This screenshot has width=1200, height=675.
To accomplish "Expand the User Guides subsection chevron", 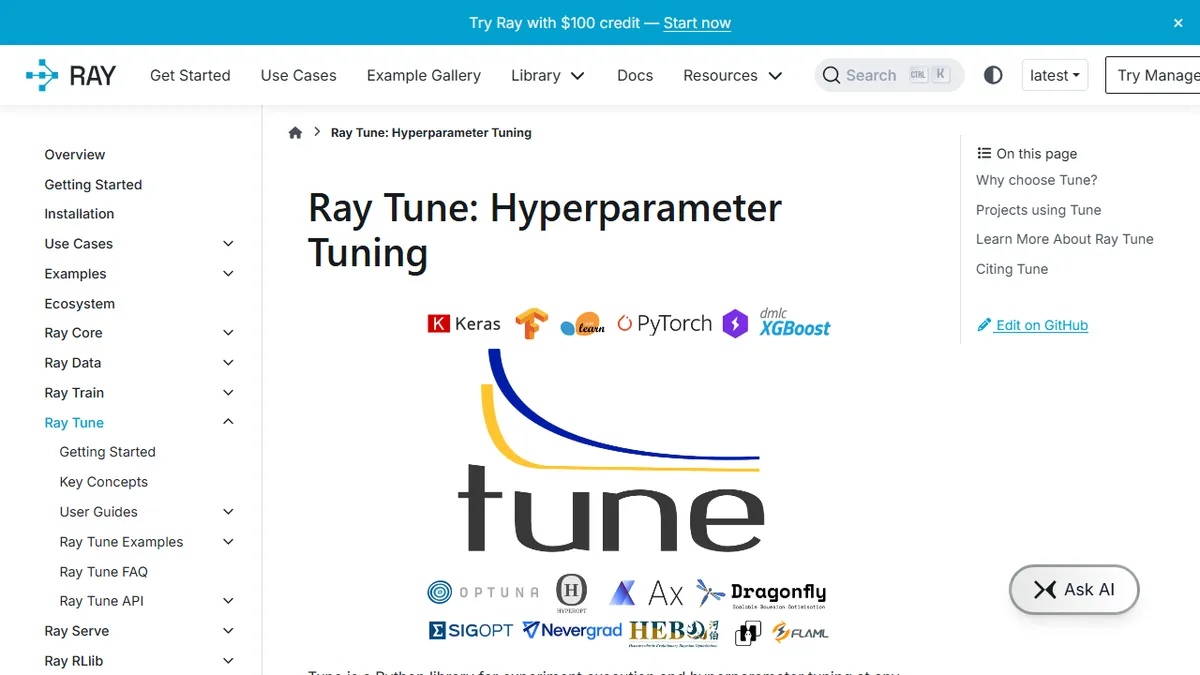I will (228, 512).
